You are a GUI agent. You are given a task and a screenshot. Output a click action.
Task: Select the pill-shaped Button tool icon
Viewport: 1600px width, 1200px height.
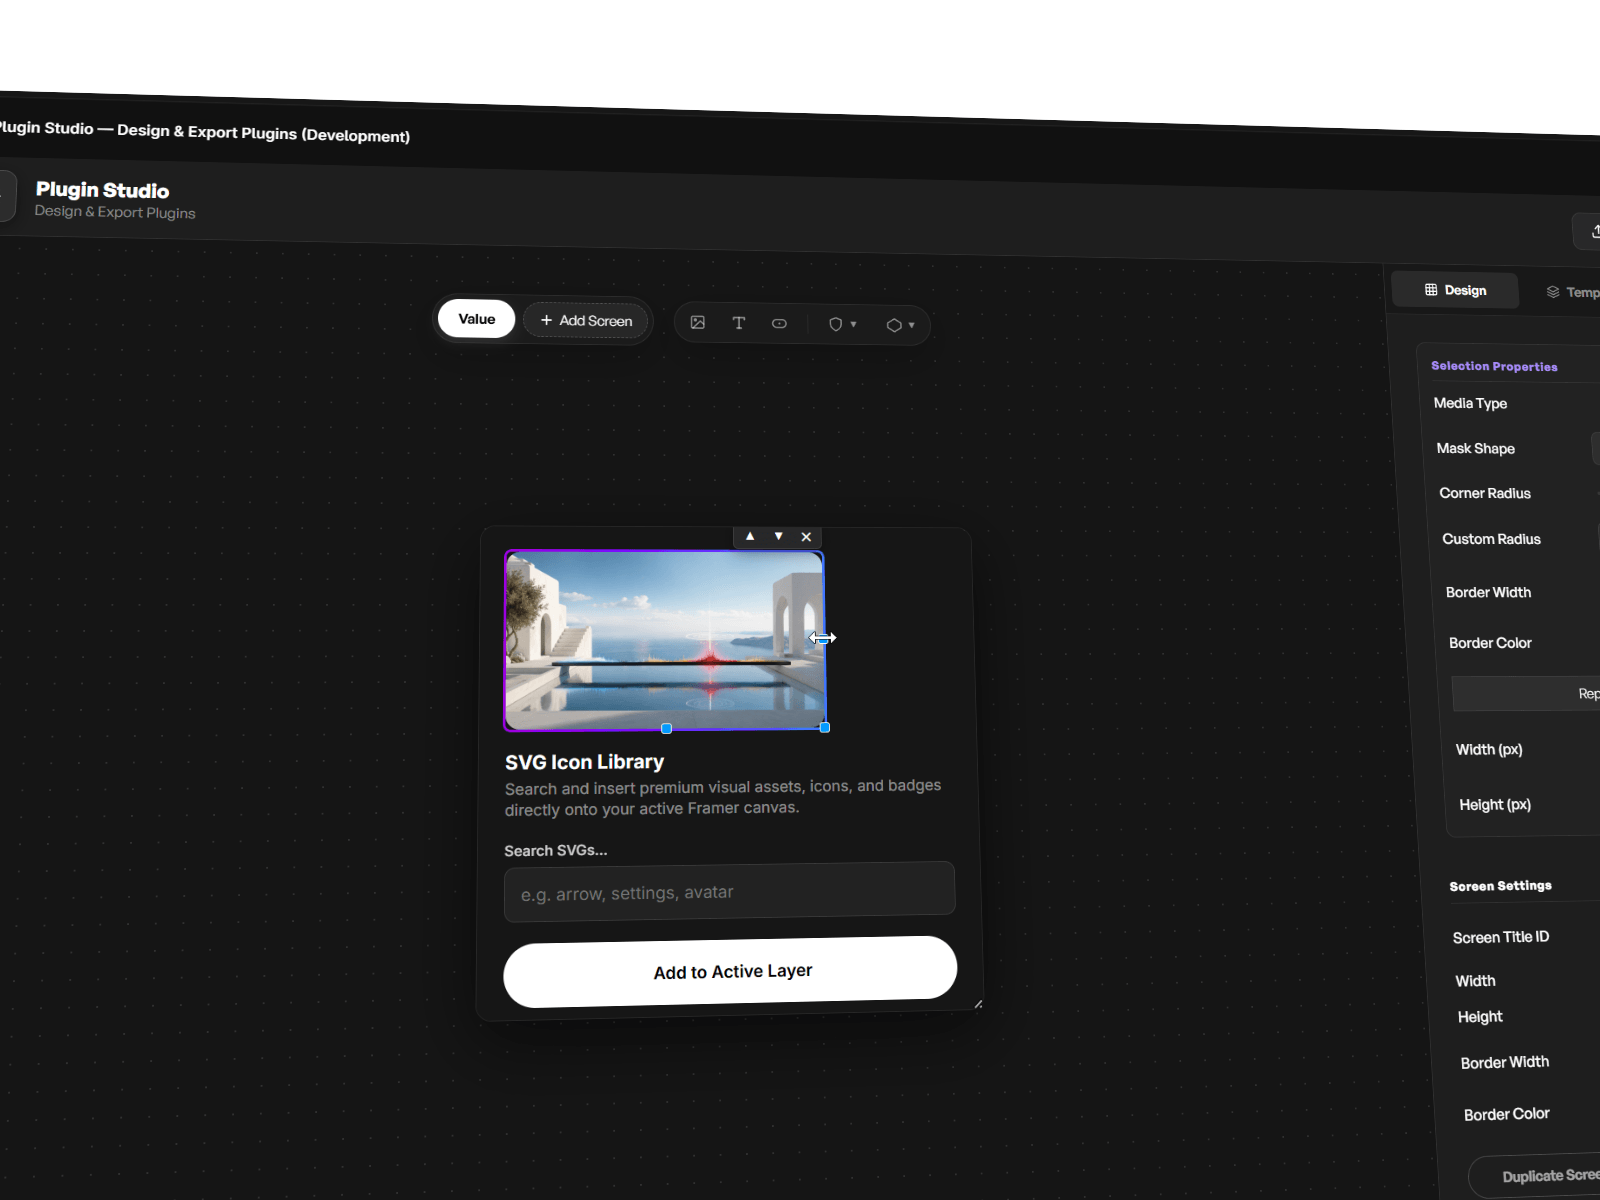point(779,324)
